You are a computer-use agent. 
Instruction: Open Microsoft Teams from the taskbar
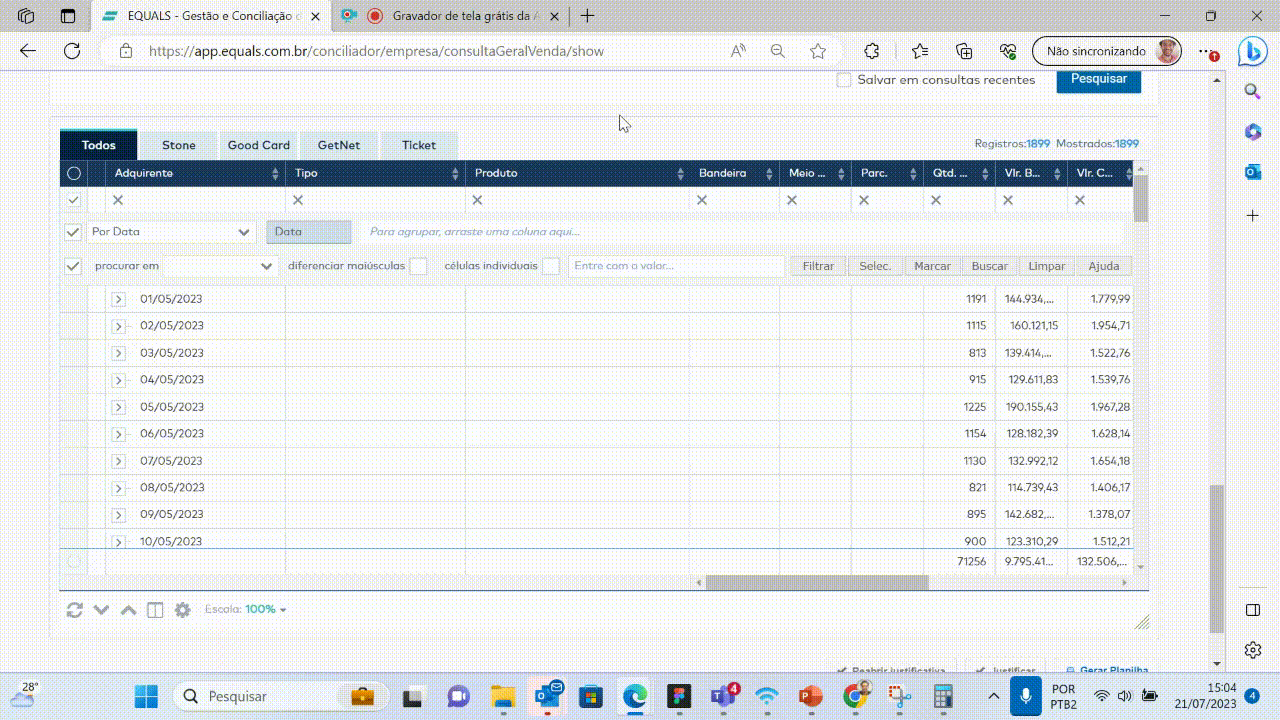point(722,696)
